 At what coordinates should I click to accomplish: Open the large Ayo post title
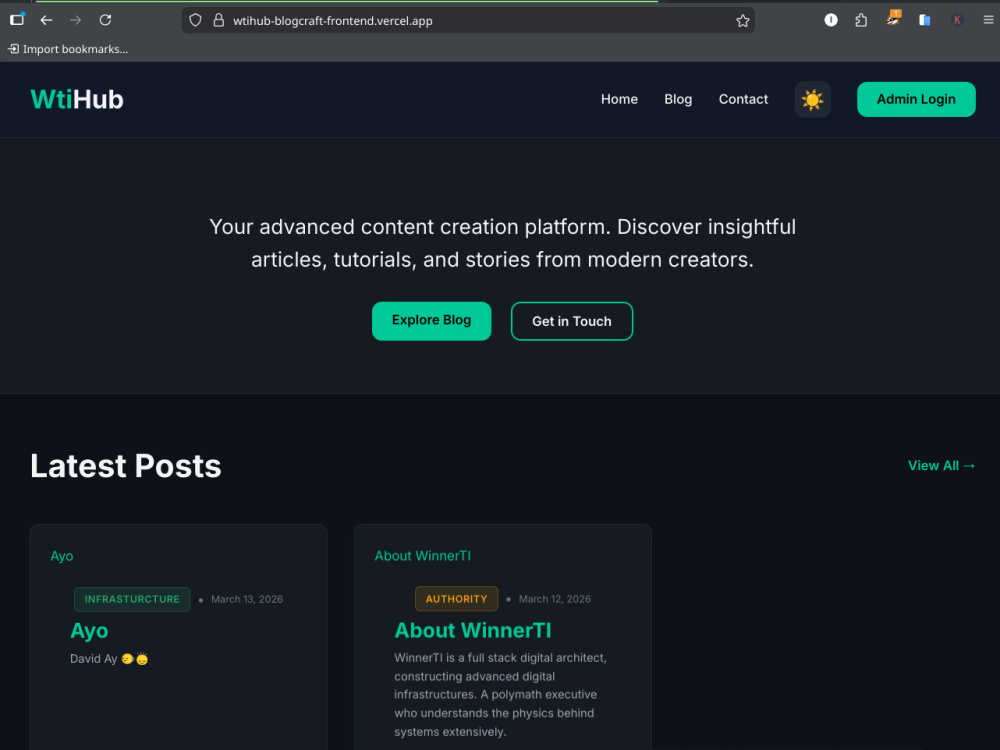89,631
